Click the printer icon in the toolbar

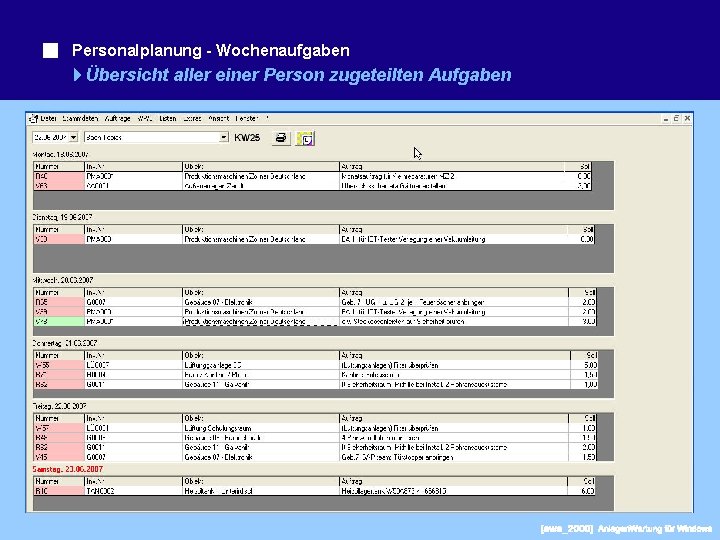coord(281,138)
